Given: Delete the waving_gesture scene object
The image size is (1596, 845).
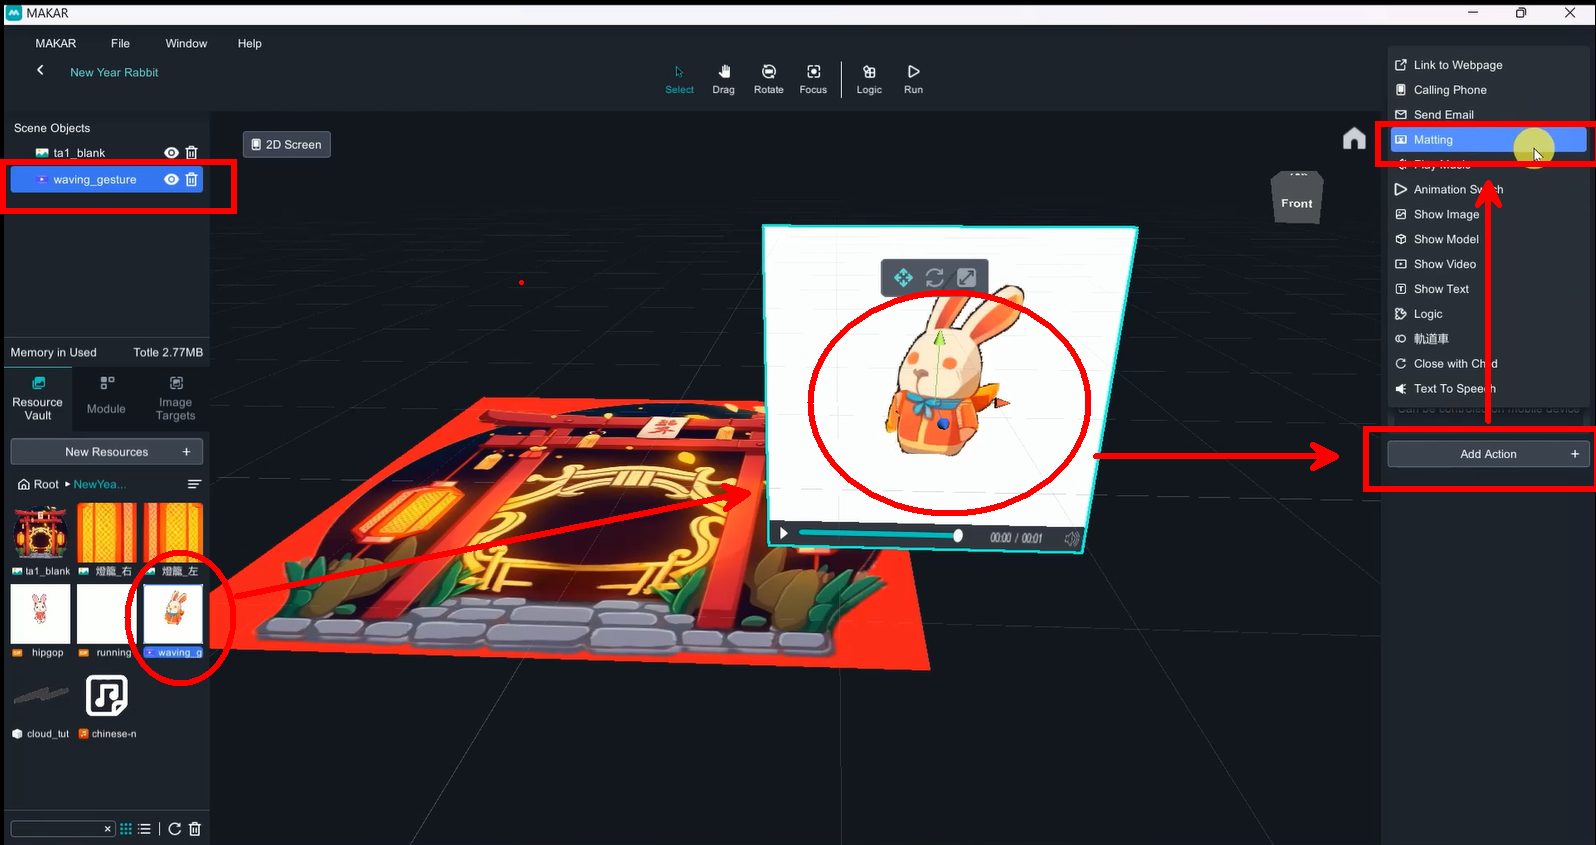Looking at the screenshot, I should 192,180.
